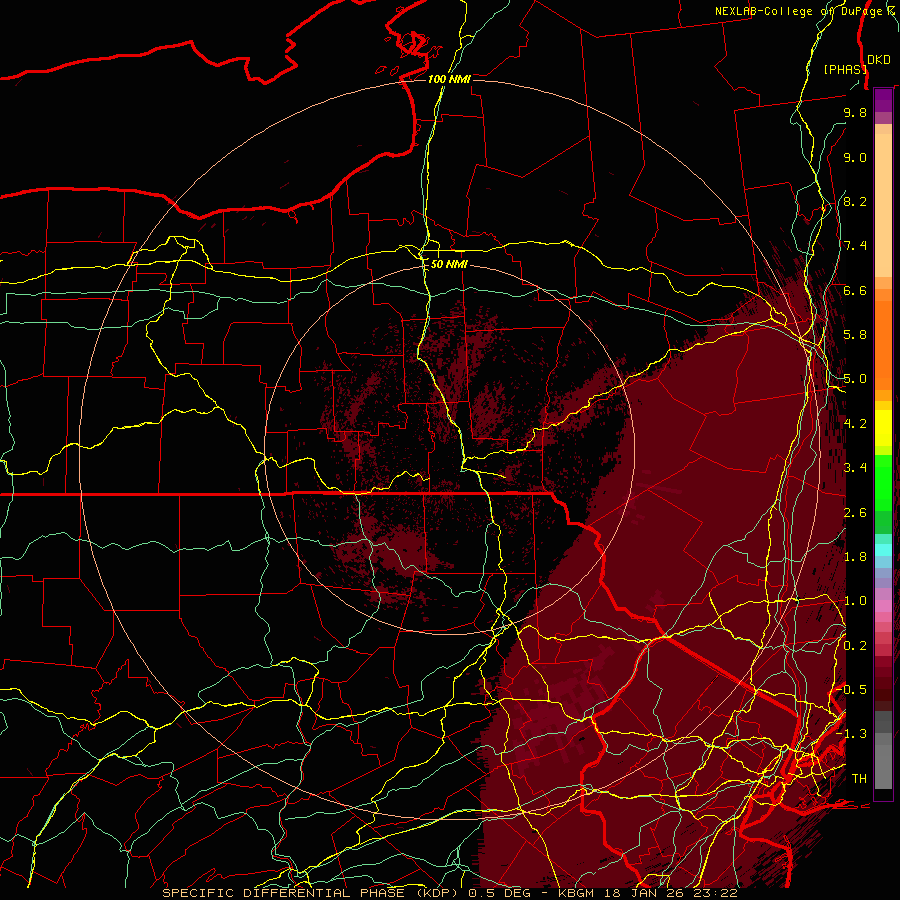Click the 1.8 value on the color scale
900x900 pixels.
(855, 557)
